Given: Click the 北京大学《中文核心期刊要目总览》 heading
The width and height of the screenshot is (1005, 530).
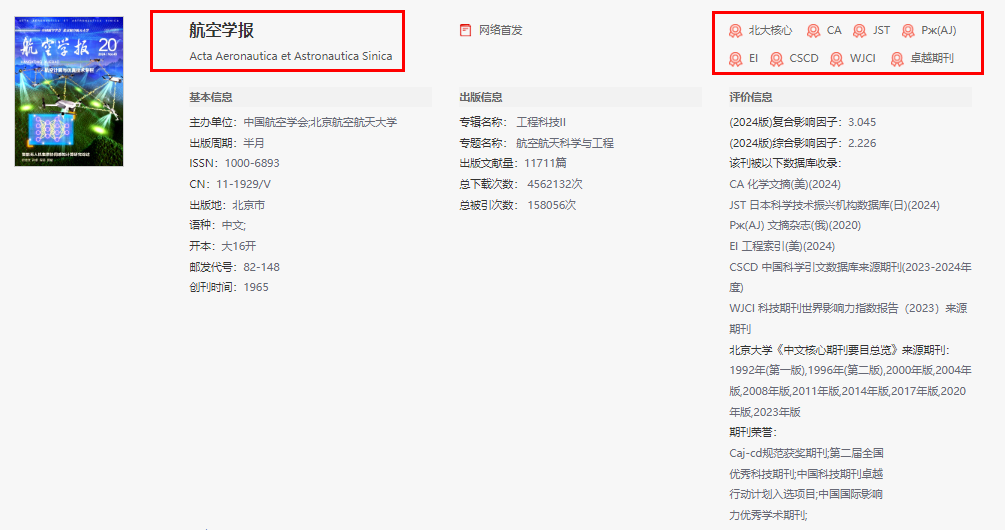Looking at the screenshot, I should point(839,350).
